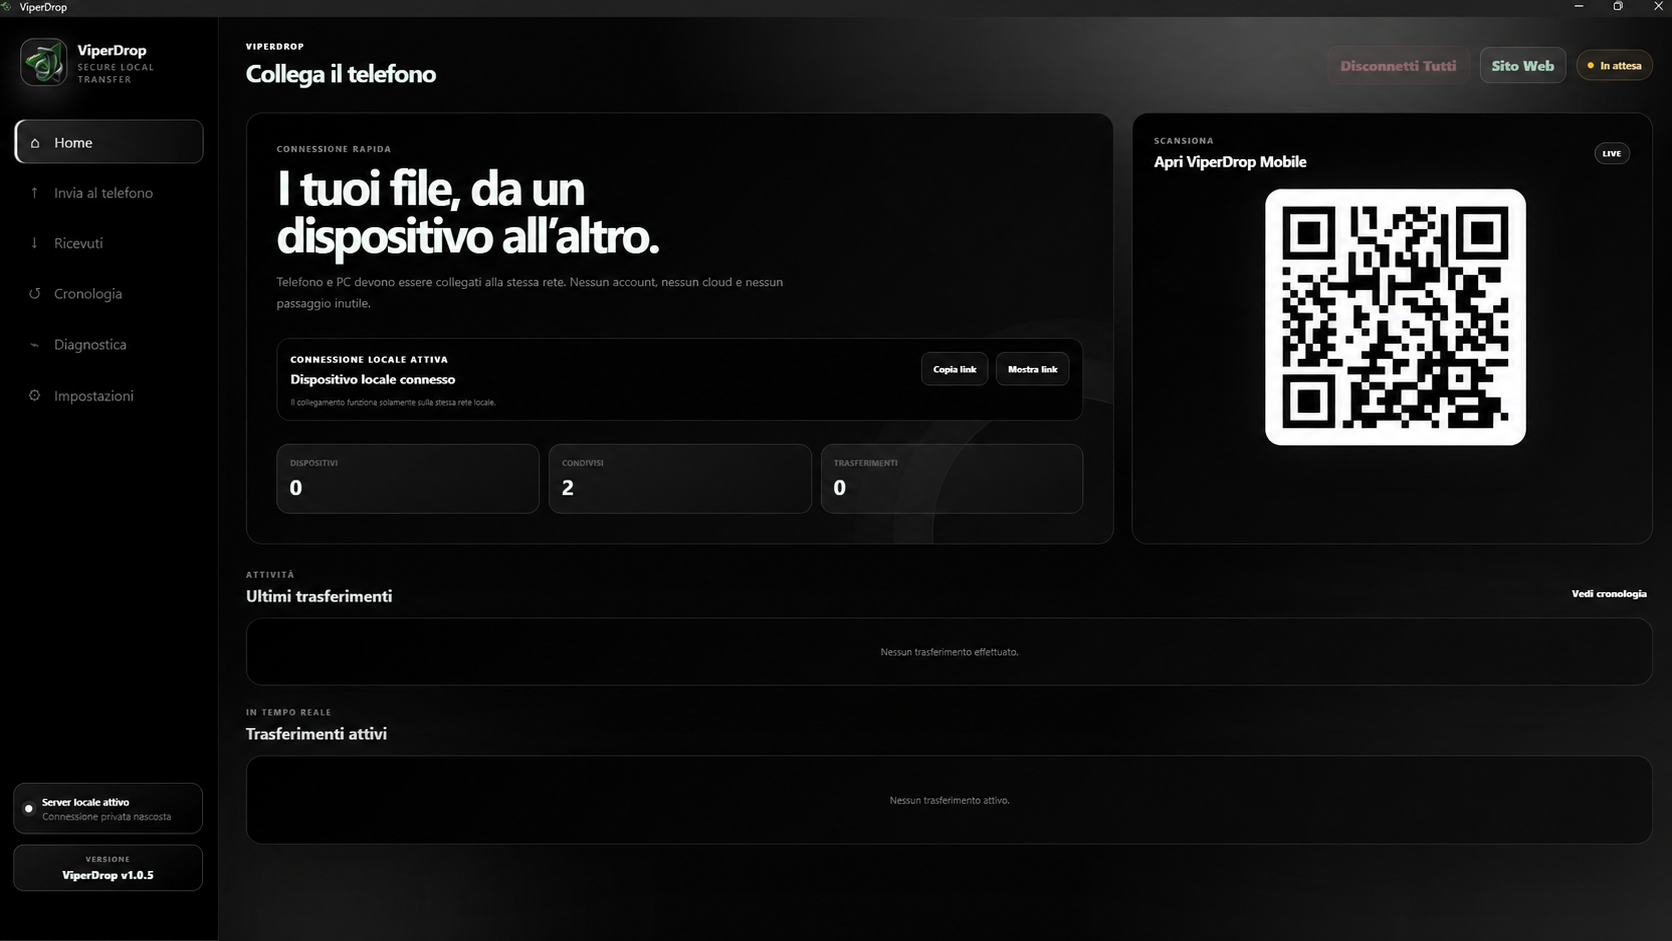Click the text Nessun trasferimento effettuato.
This screenshot has height=941, width=1672.
pyautogui.click(x=949, y=652)
